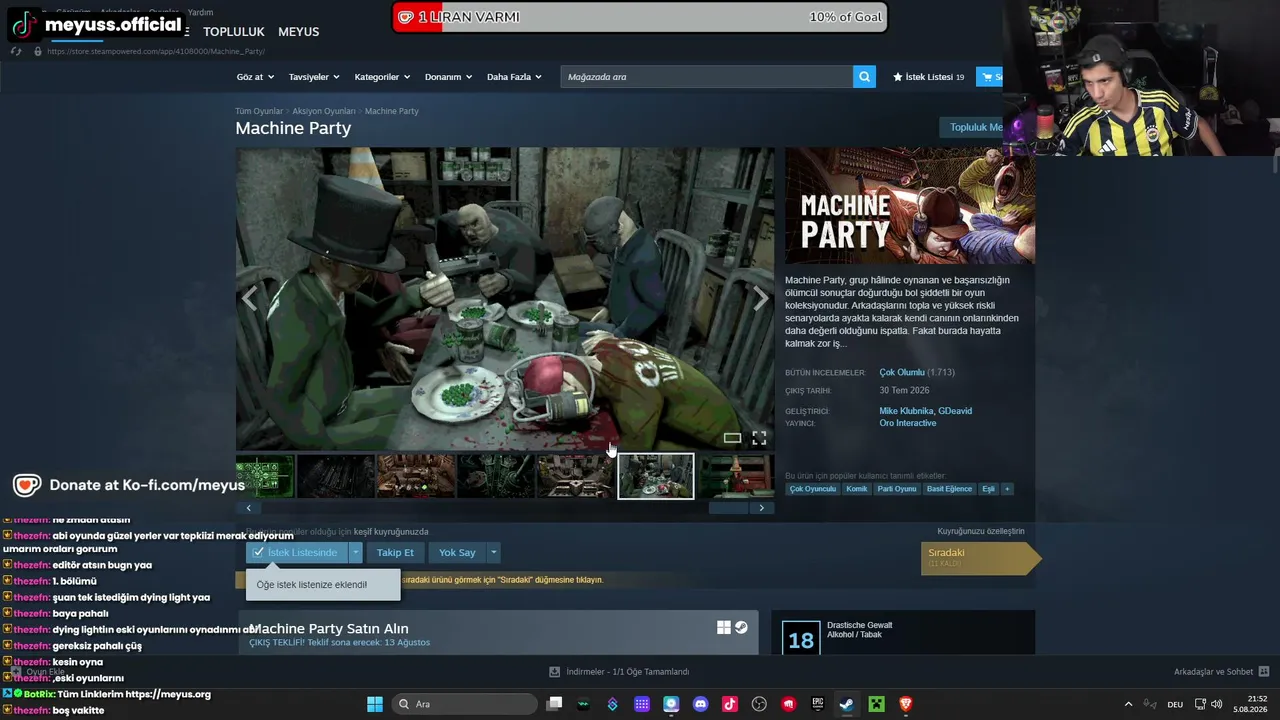This screenshot has width=1280, height=720.
Task: Open Discord from the taskbar
Action: pyautogui.click(x=700, y=704)
